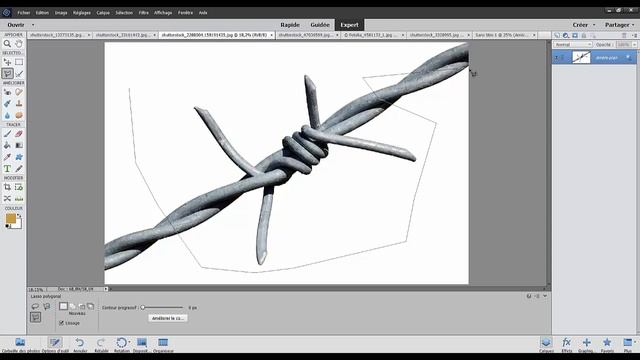Open the Calque menu
This screenshot has width=640, height=360.
tap(103, 13)
